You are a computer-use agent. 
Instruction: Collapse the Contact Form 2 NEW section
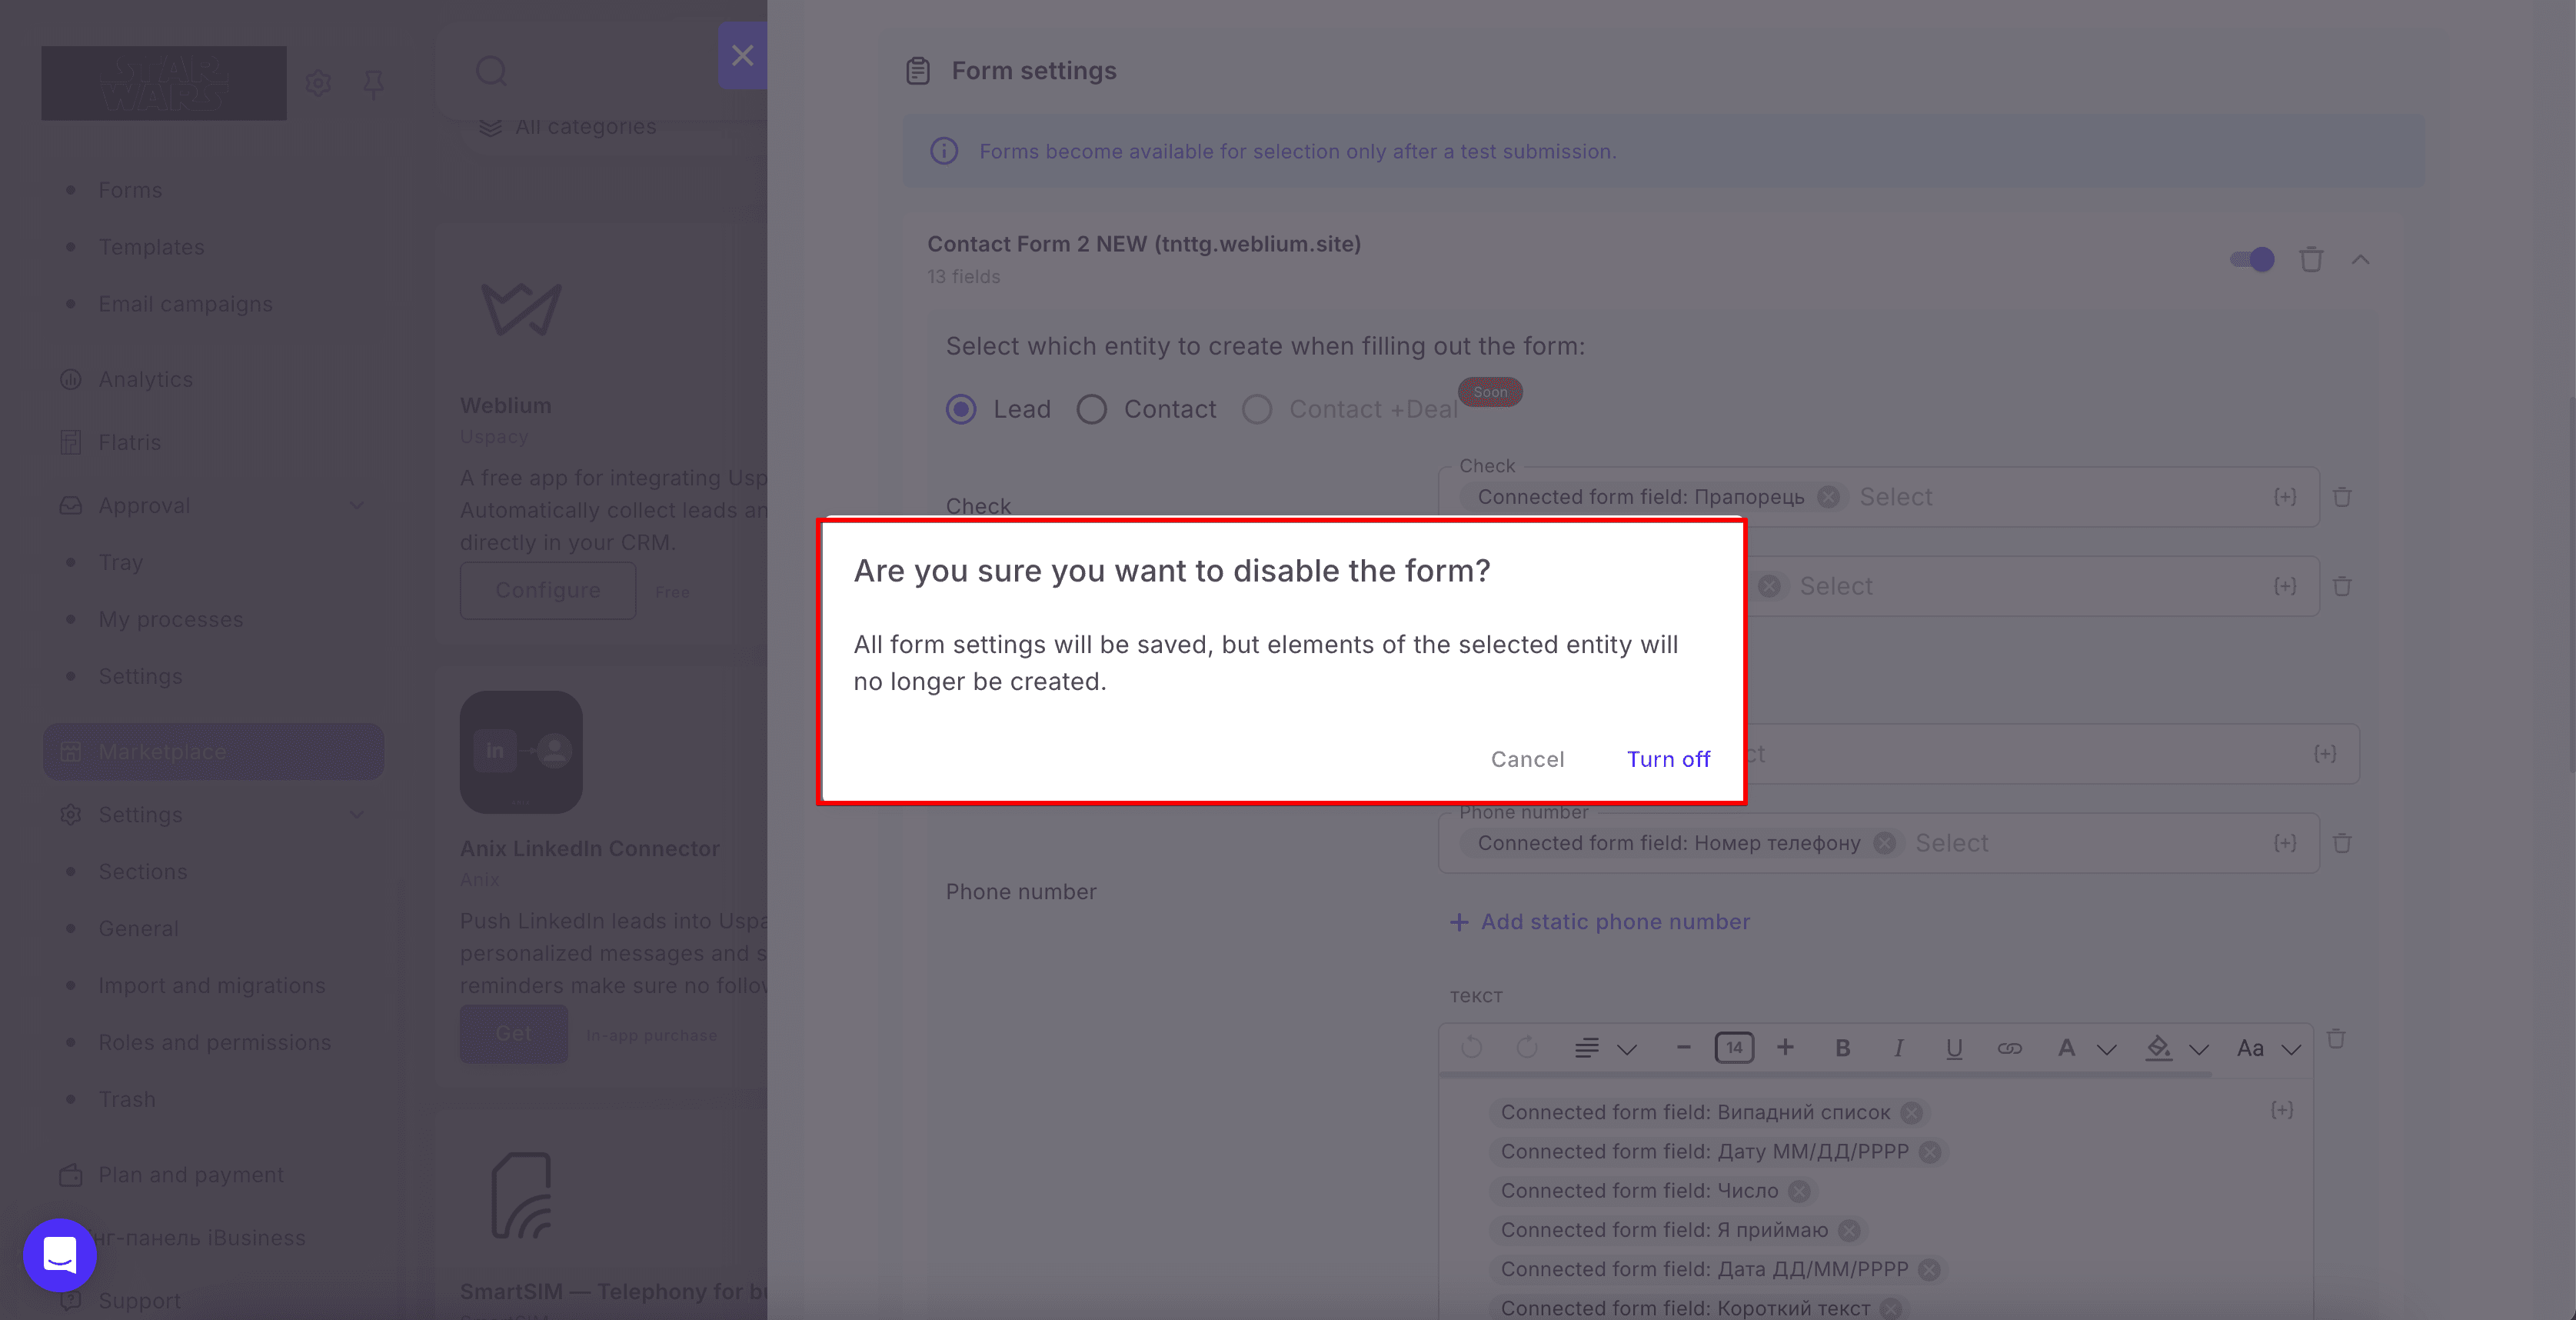(2361, 260)
